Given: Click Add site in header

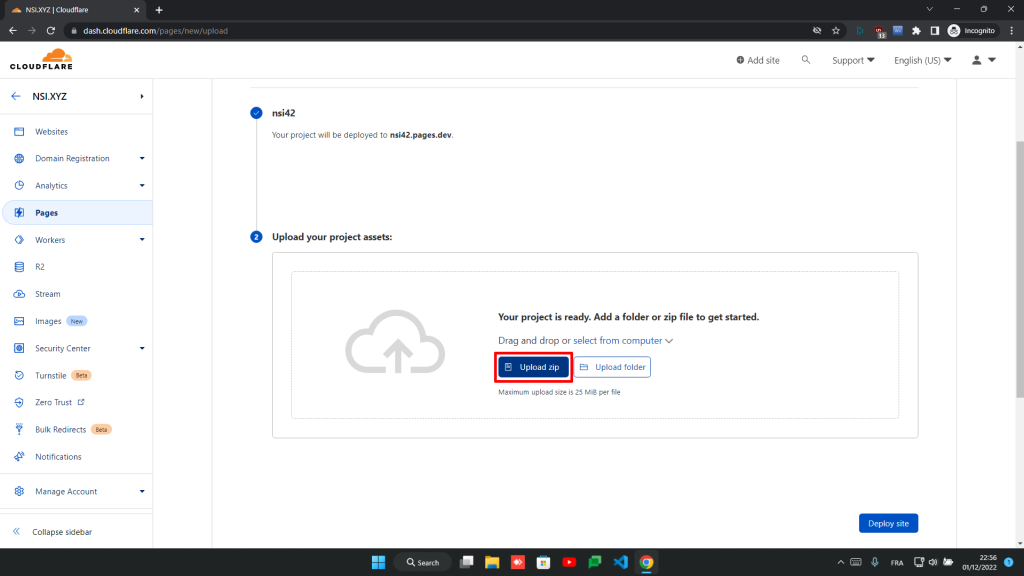Looking at the screenshot, I should point(758,60).
